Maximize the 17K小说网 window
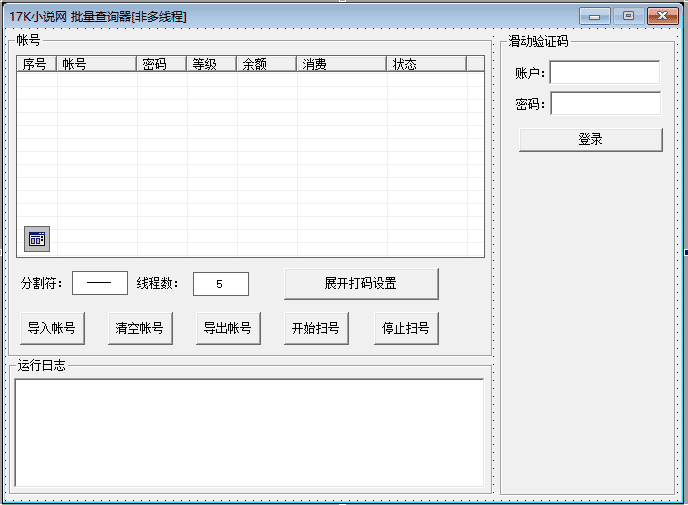The height and width of the screenshot is (505, 688). tap(628, 16)
